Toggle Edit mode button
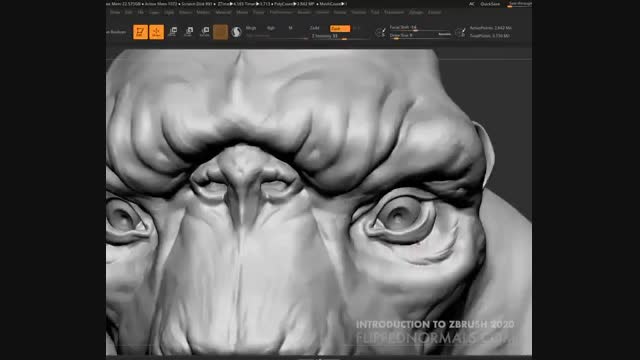 [140, 32]
